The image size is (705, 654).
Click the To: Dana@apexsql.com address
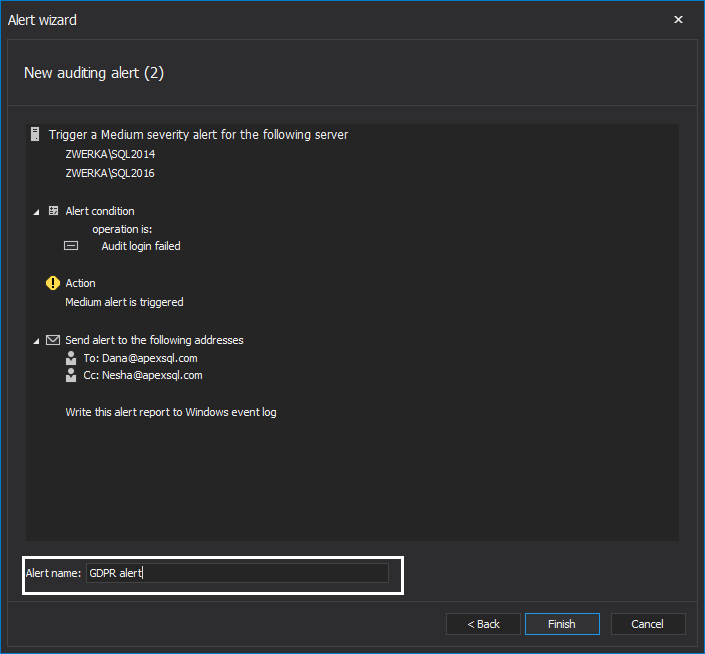140,358
